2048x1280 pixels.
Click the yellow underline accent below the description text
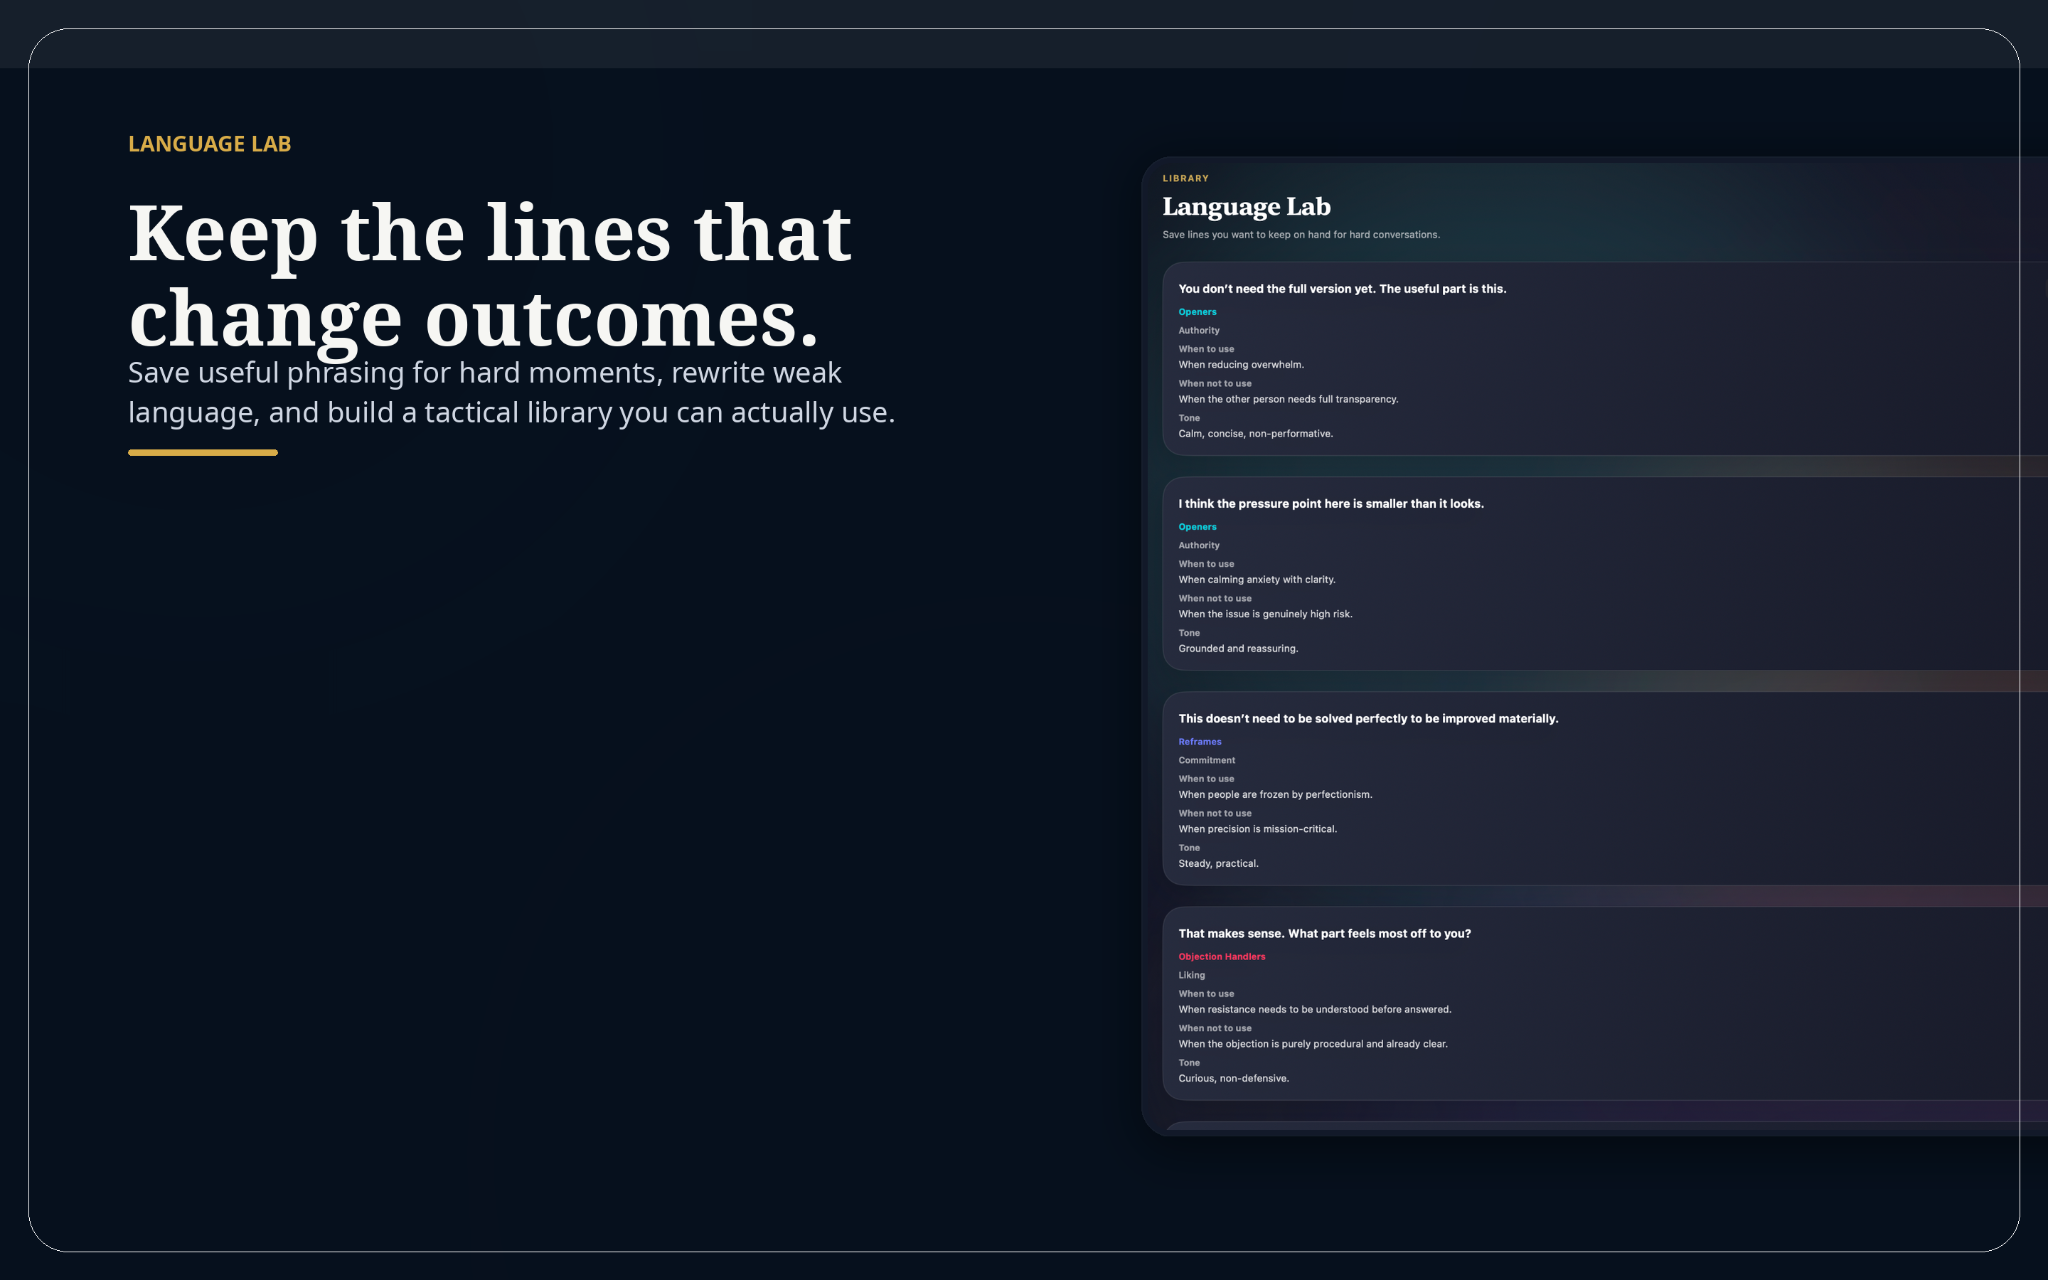202,452
